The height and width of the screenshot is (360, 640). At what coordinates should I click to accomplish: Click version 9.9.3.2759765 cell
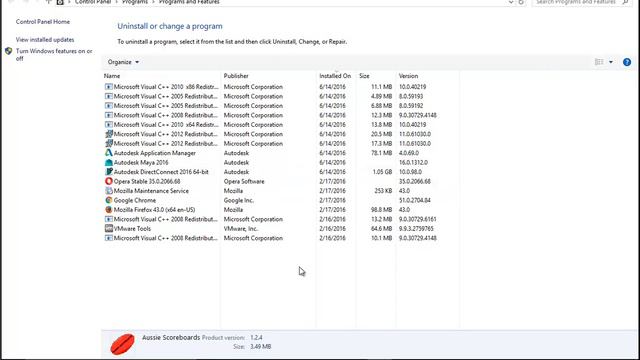coord(416,229)
